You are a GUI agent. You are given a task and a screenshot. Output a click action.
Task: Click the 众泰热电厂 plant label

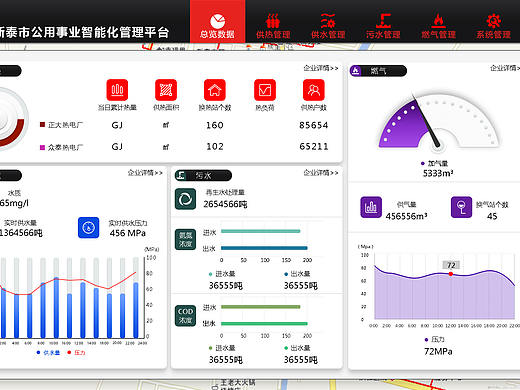point(65,147)
